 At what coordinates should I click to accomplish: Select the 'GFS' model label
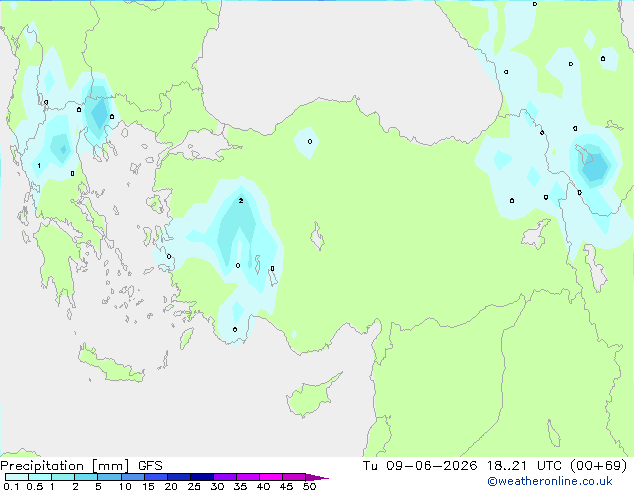150,466
